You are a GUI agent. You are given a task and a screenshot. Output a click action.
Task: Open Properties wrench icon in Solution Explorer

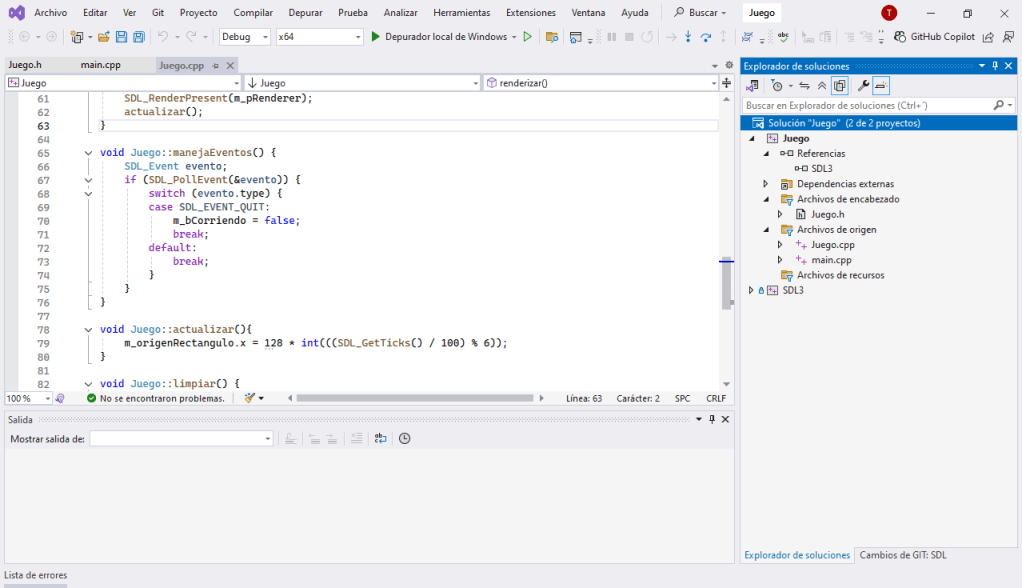[x=863, y=86]
